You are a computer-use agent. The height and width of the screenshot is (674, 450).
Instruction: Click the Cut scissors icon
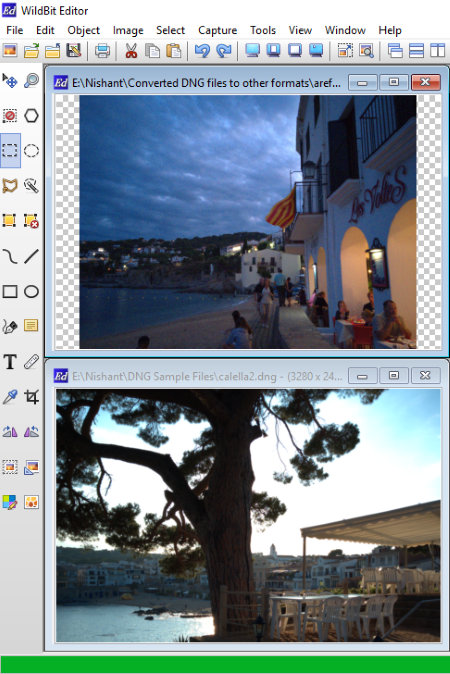click(x=131, y=50)
